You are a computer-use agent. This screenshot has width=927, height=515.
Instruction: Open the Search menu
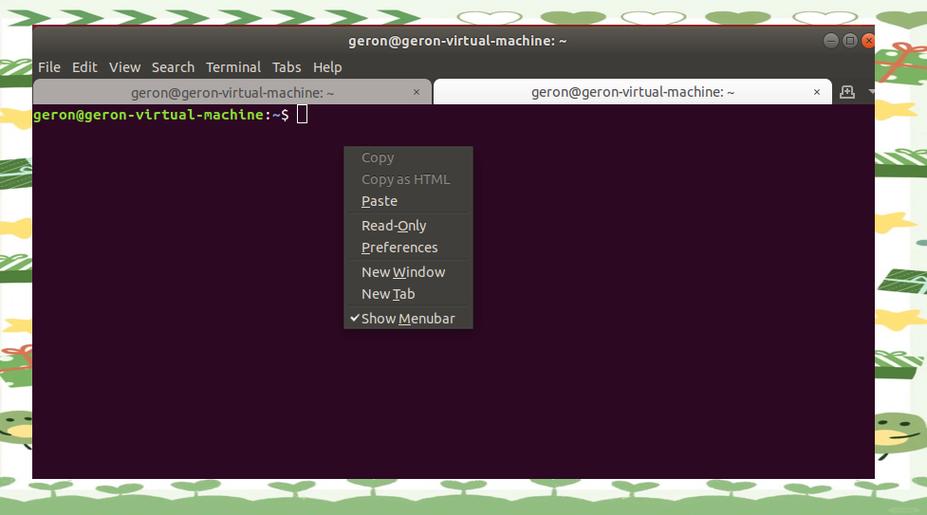173,67
